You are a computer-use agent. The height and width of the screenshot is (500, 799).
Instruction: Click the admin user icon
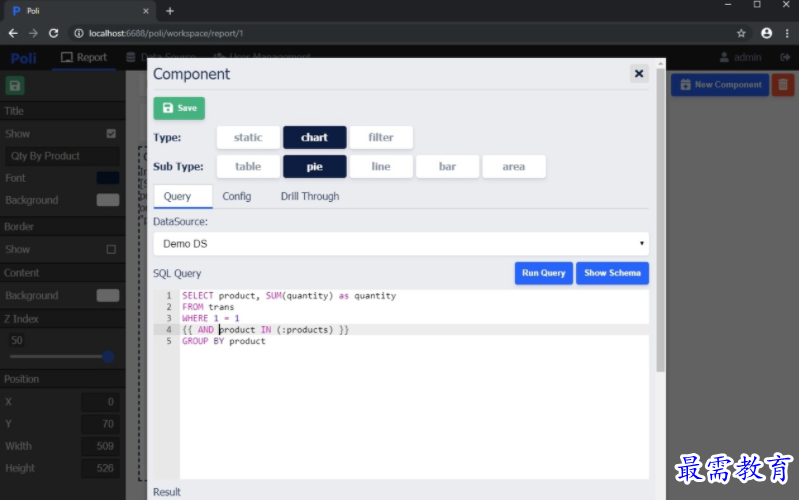coord(724,57)
